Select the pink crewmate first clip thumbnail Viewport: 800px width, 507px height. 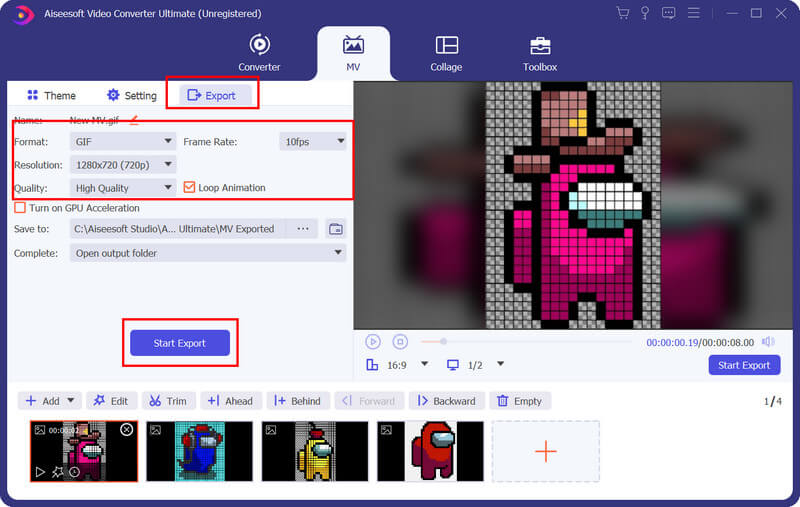[84, 451]
